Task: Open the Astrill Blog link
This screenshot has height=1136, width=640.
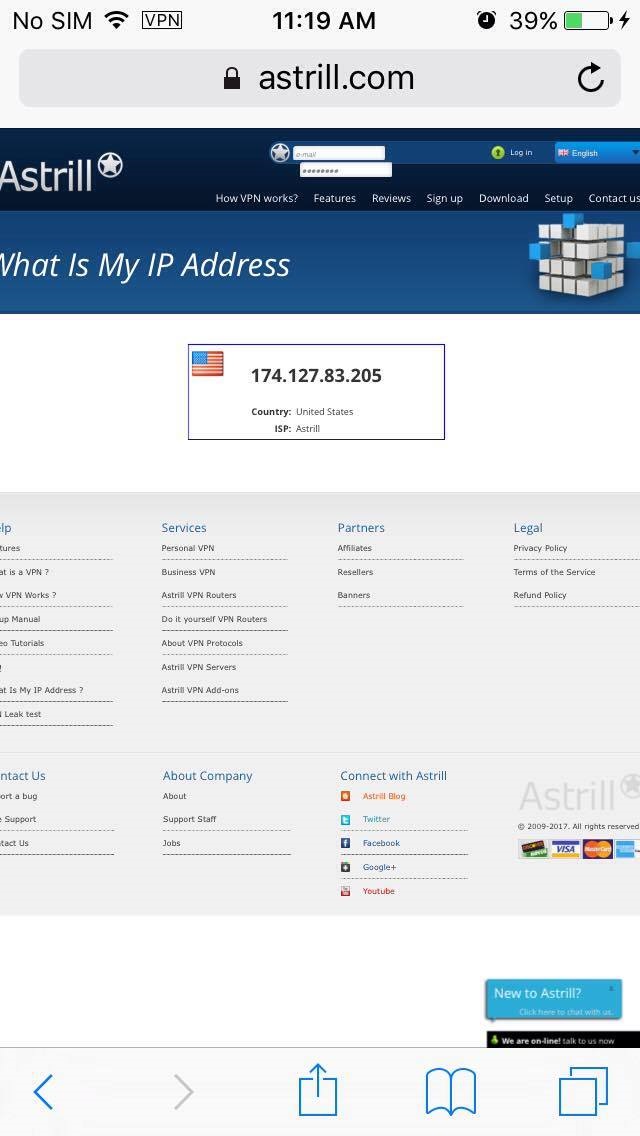Action: point(384,796)
